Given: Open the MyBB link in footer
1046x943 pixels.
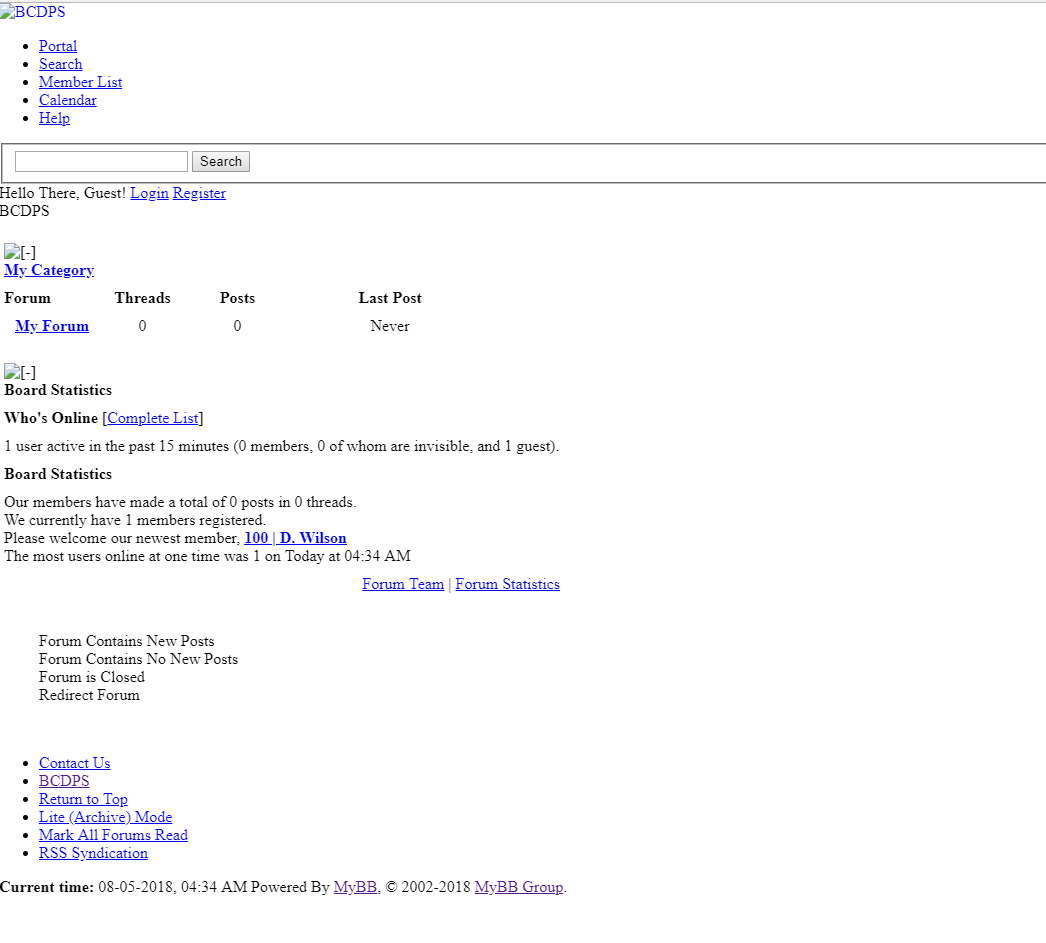Looking at the screenshot, I should click(355, 887).
